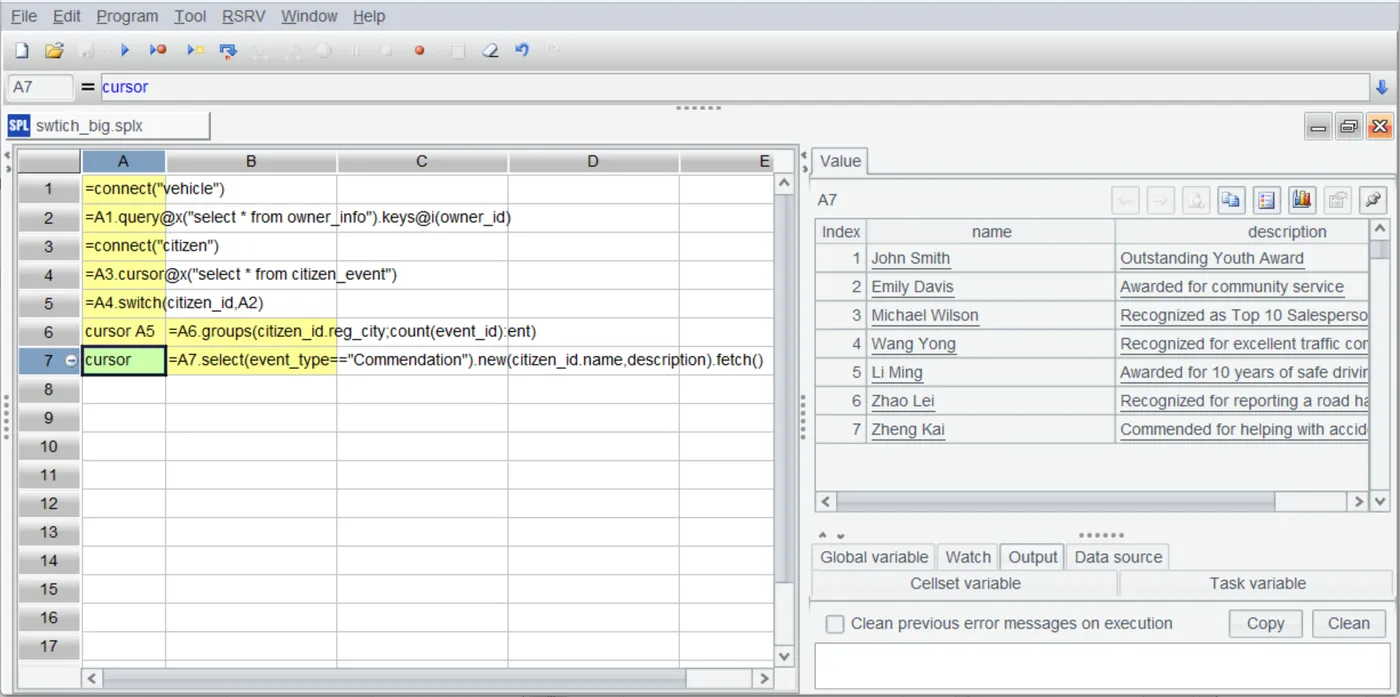Open a file with the folder icon

click(54, 50)
